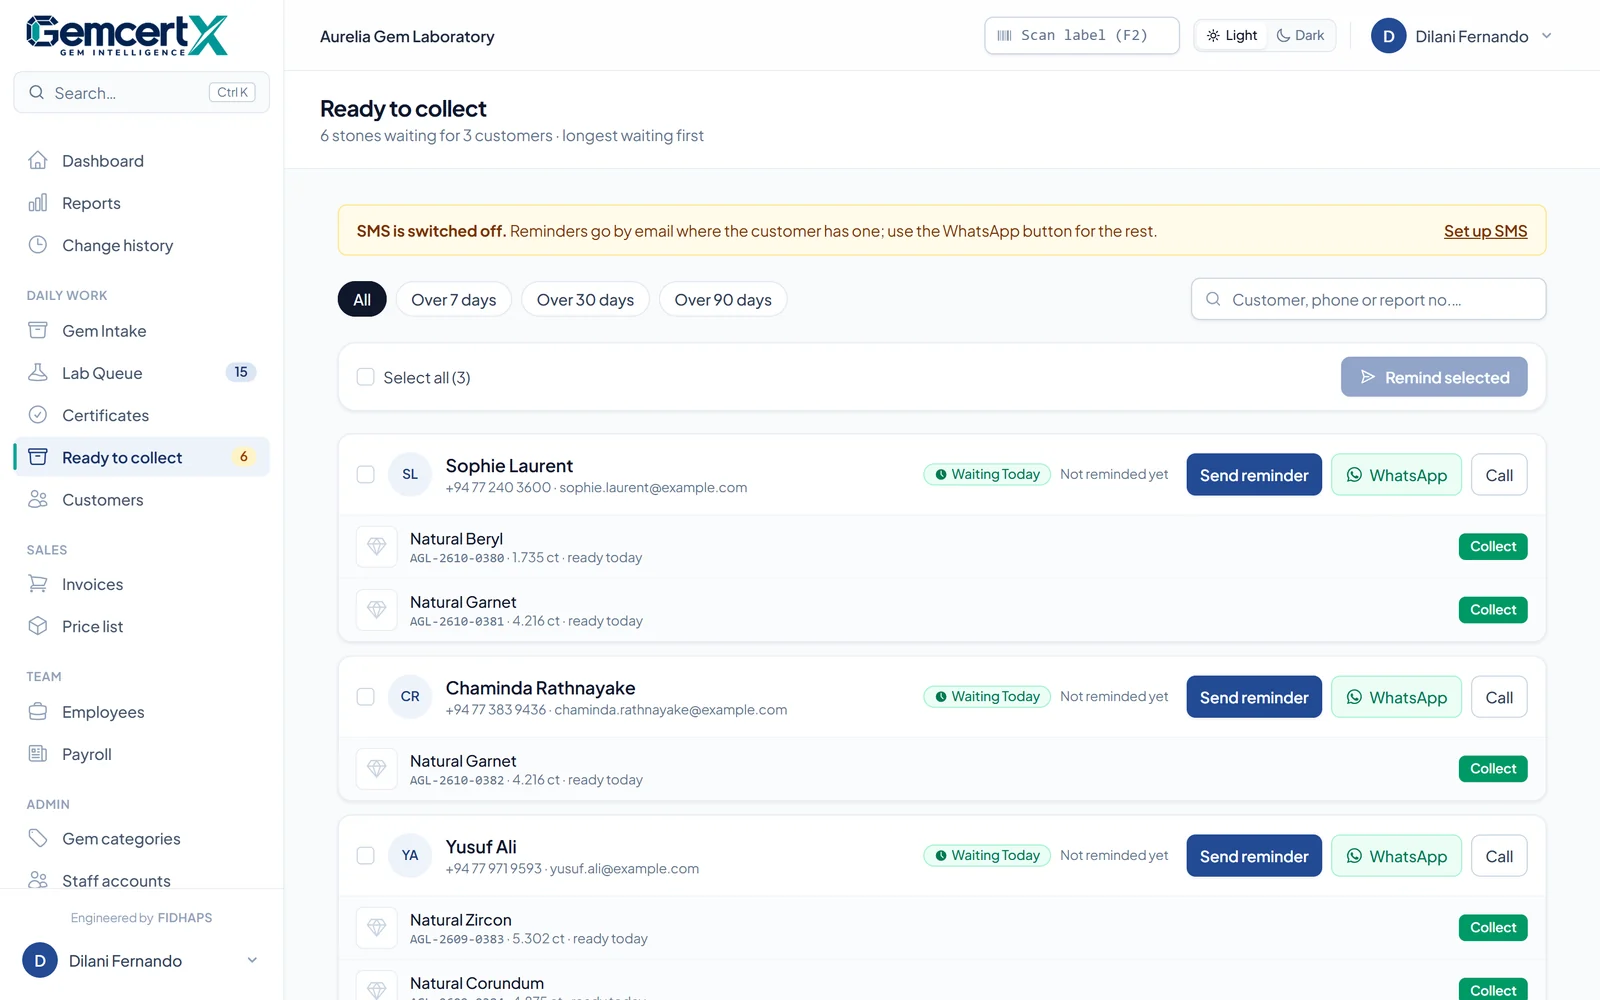Click the SL avatar for Sophie Laurent
The height and width of the screenshot is (1000, 1600).
pos(410,475)
